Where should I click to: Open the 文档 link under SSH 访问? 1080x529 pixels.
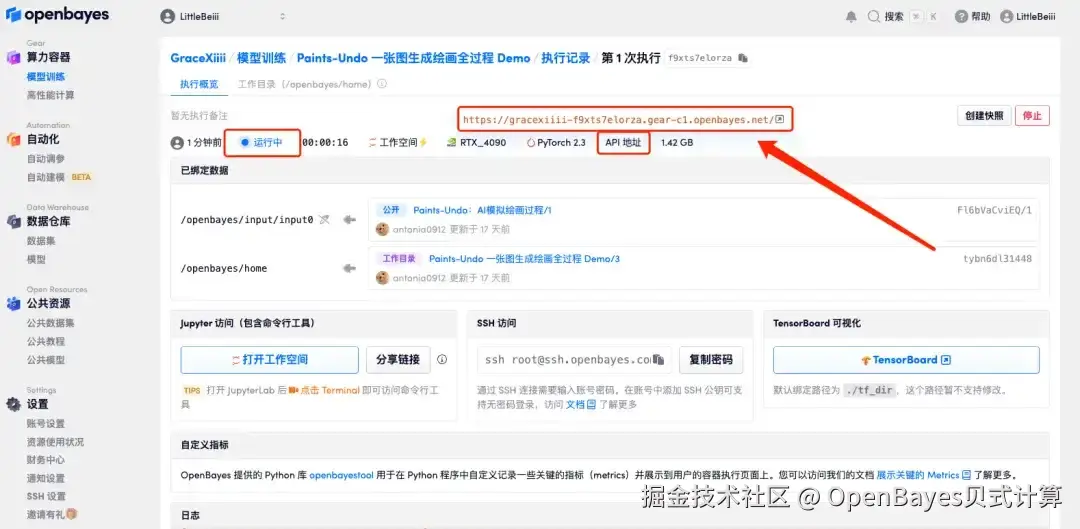(581, 404)
